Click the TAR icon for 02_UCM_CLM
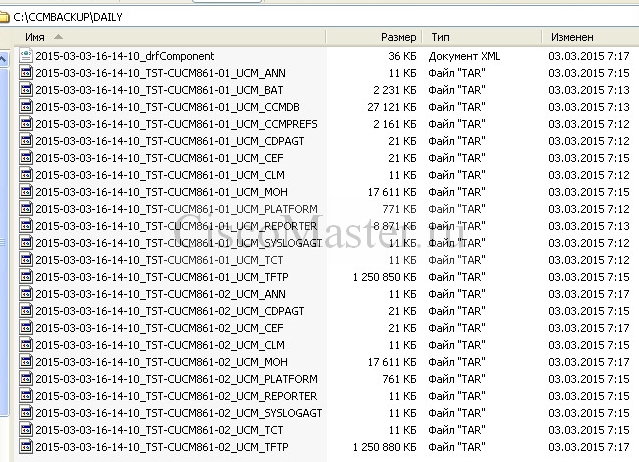 tap(26, 345)
